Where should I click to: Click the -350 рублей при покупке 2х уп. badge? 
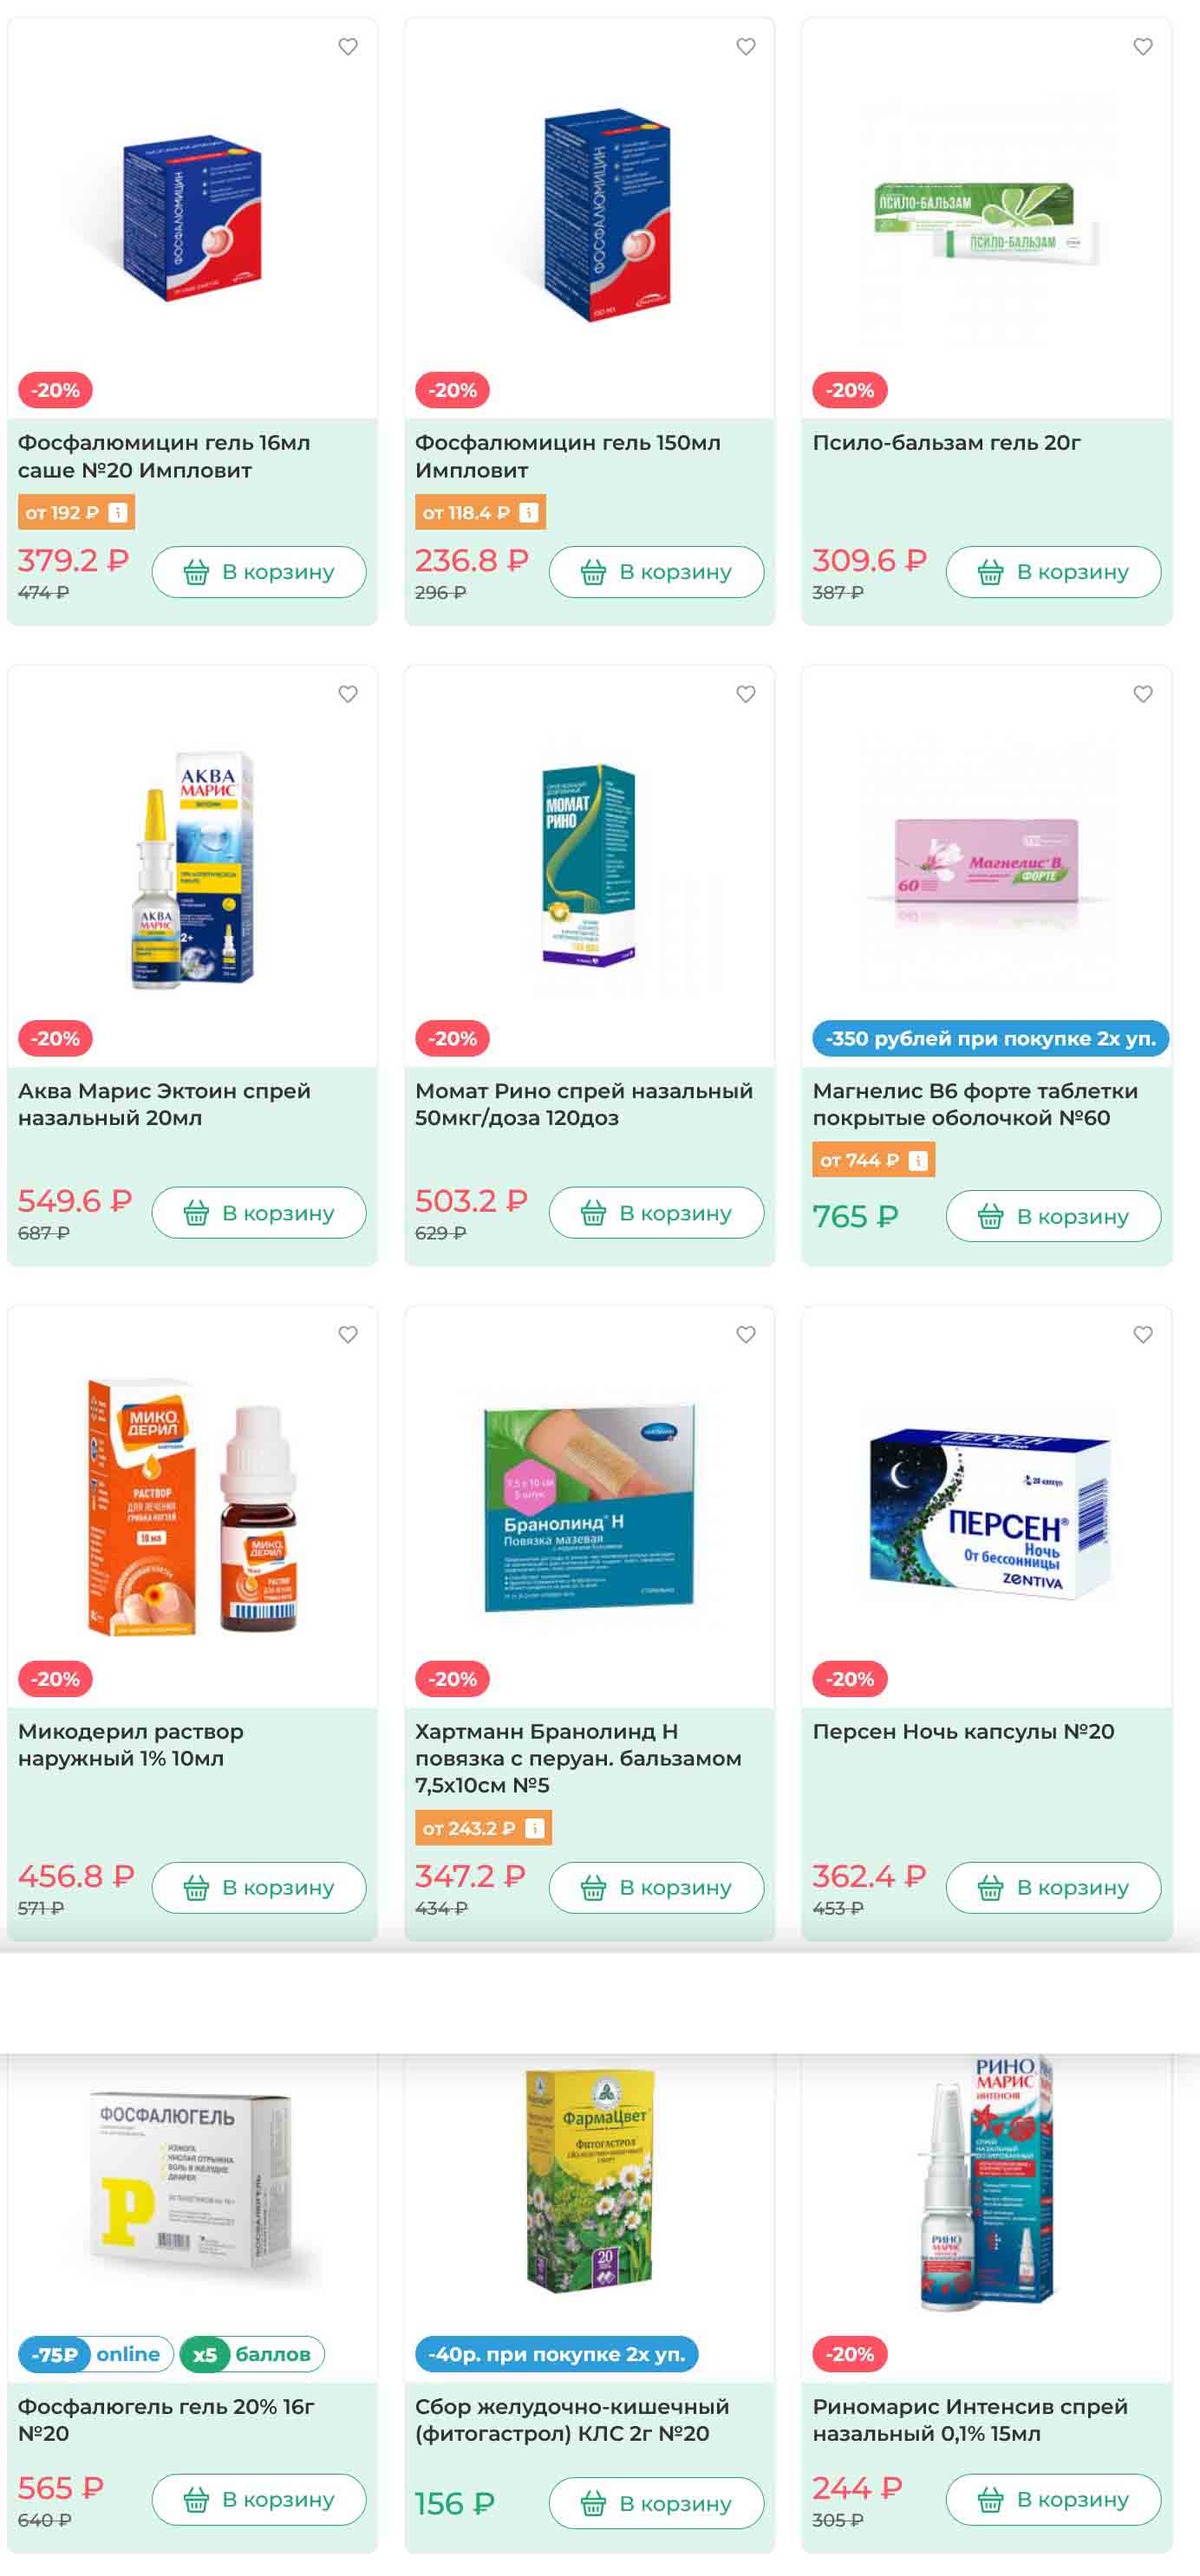(x=990, y=1038)
